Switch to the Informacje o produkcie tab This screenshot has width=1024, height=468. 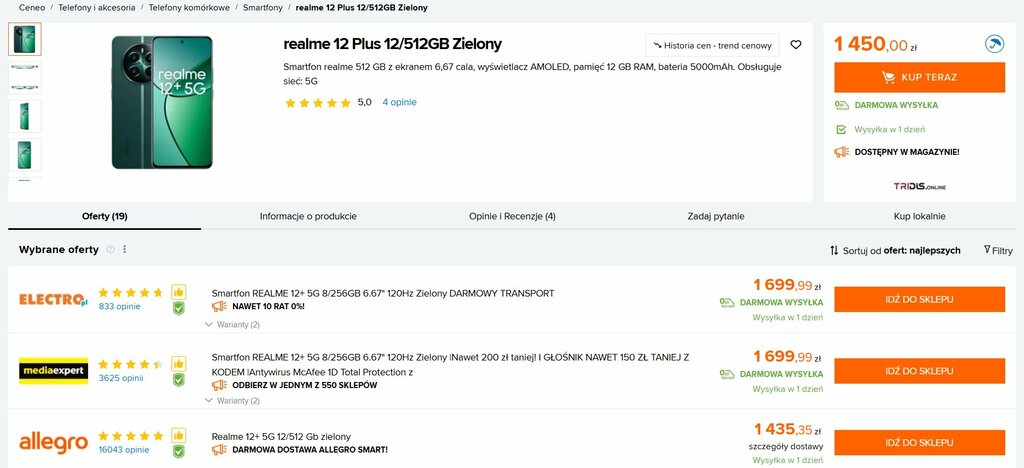[308, 216]
